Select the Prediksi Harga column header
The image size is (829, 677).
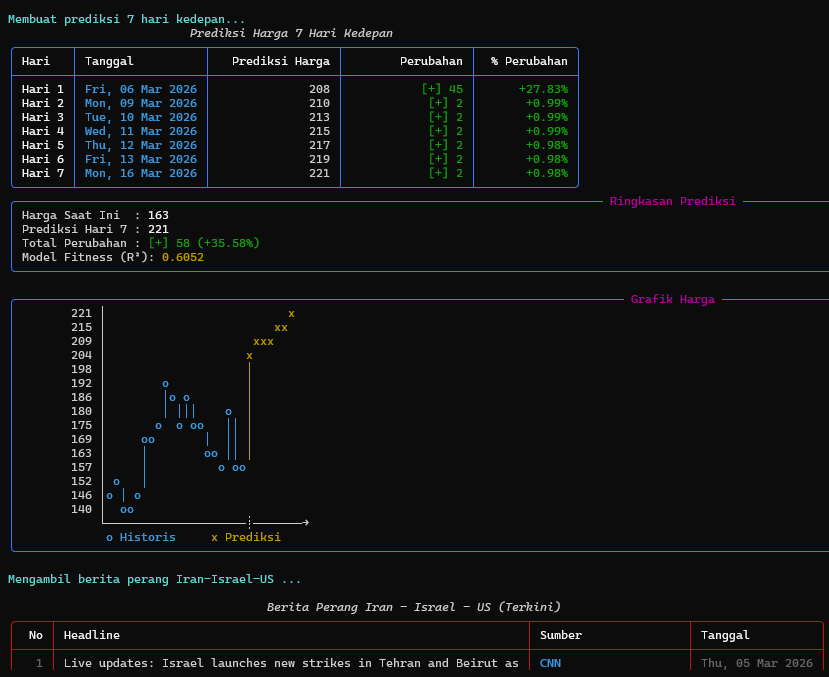pos(280,61)
